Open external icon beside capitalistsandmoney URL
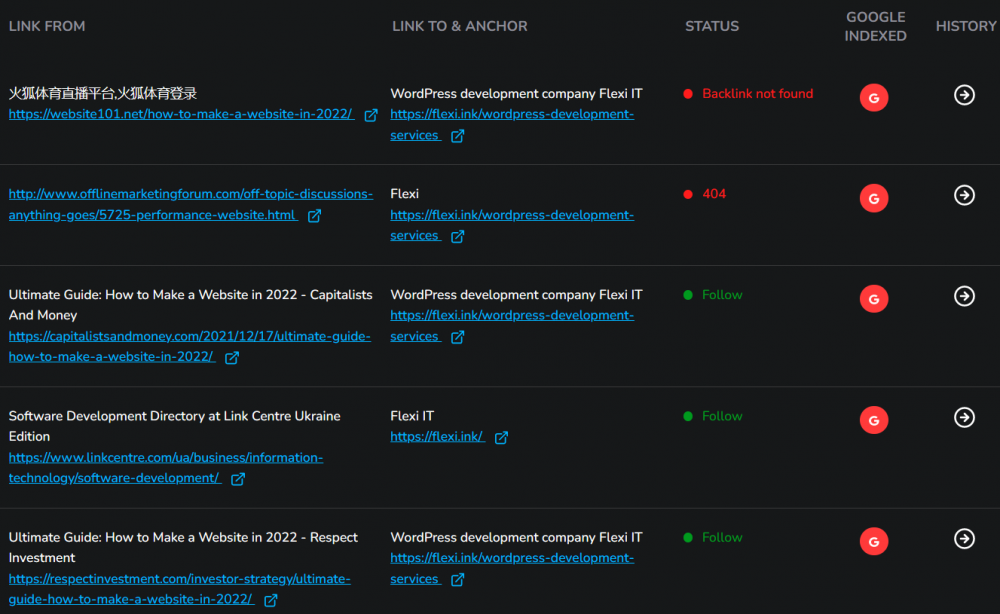The height and width of the screenshot is (614, 1000). (x=232, y=358)
